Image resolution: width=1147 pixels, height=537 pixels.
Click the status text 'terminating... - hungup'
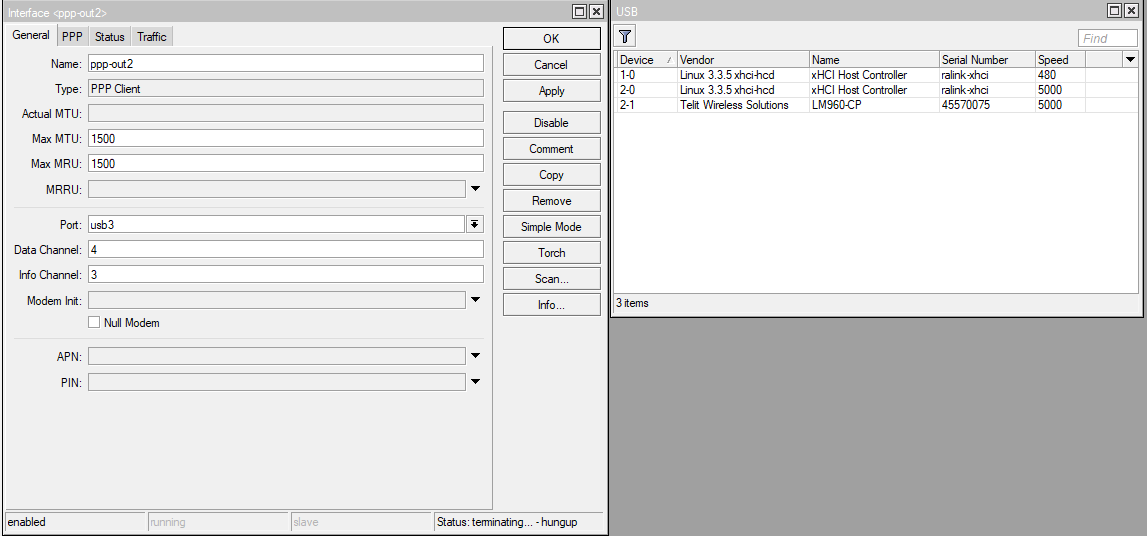(x=524, y=522)
